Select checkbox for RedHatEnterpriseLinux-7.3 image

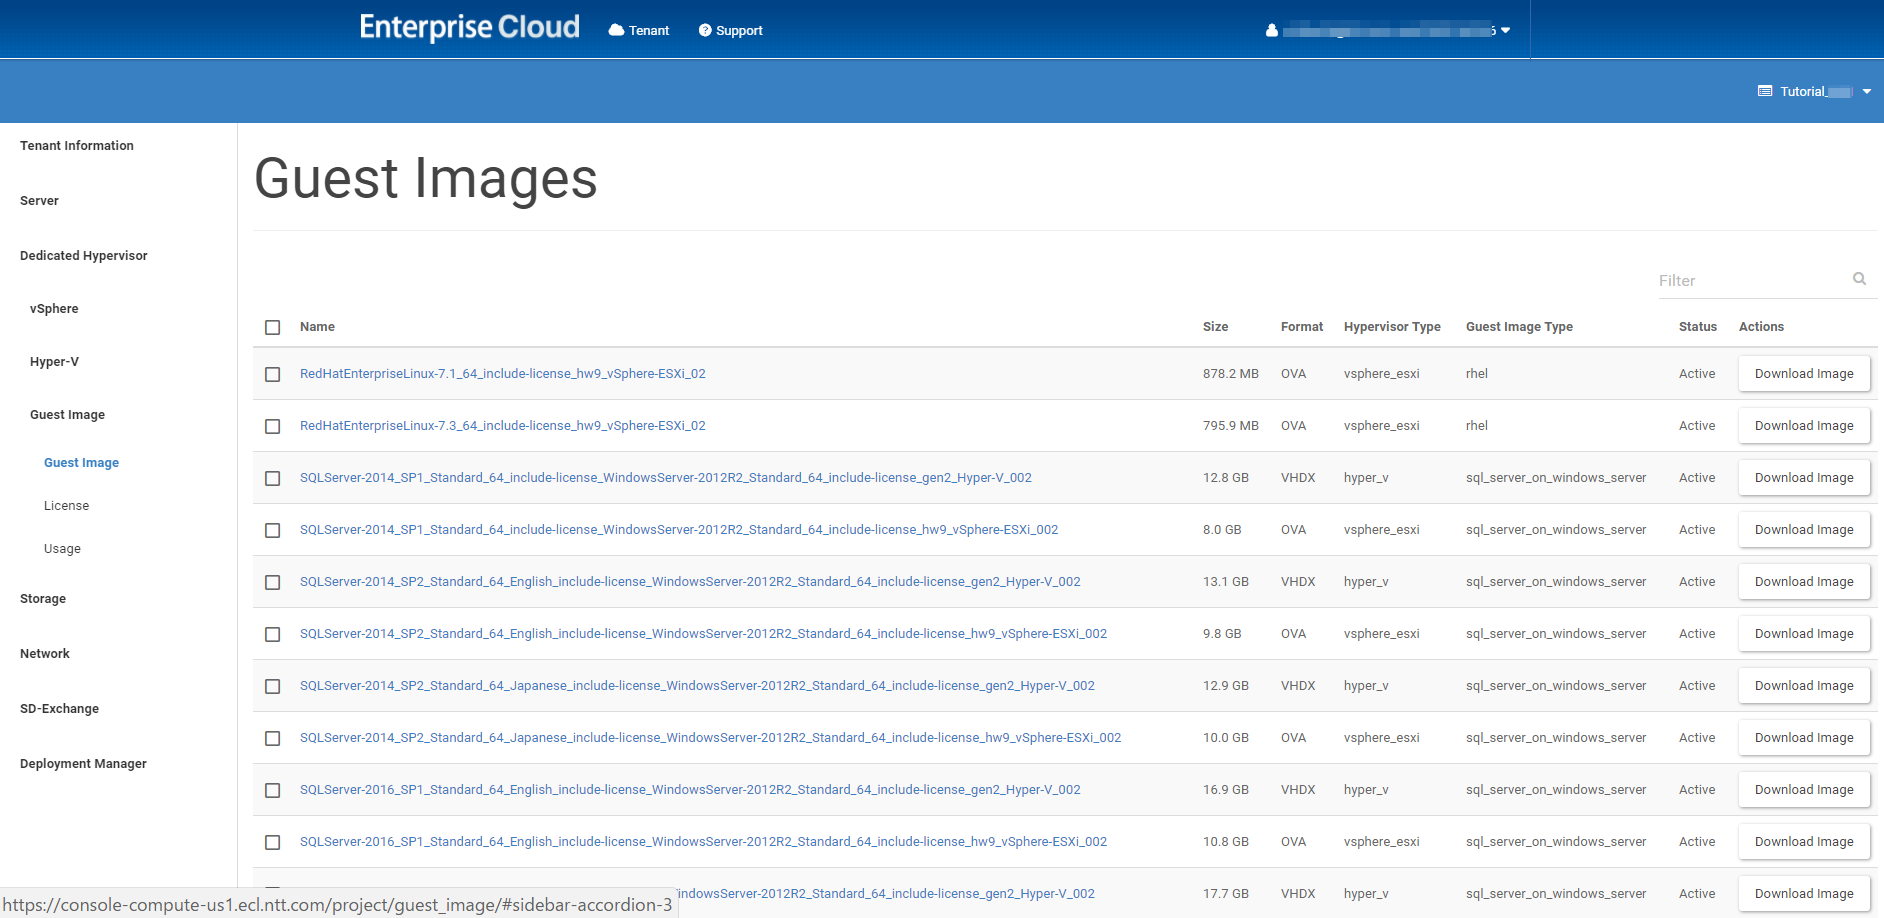pyautogui.click(x=272, y=426)
